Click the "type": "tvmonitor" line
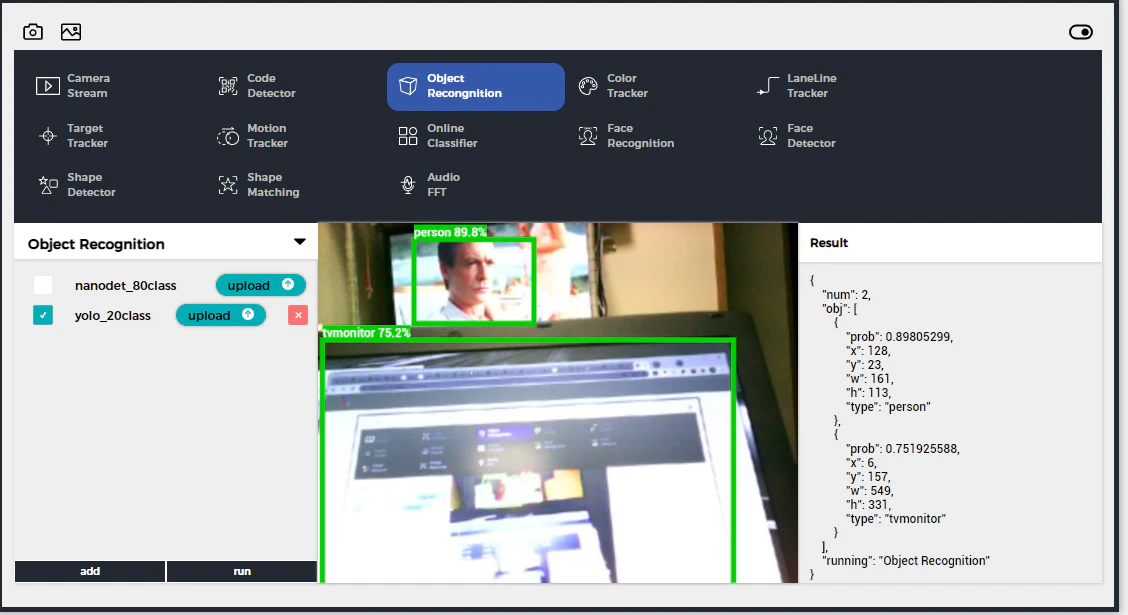 pyautogui.click(x=896, y=519)
